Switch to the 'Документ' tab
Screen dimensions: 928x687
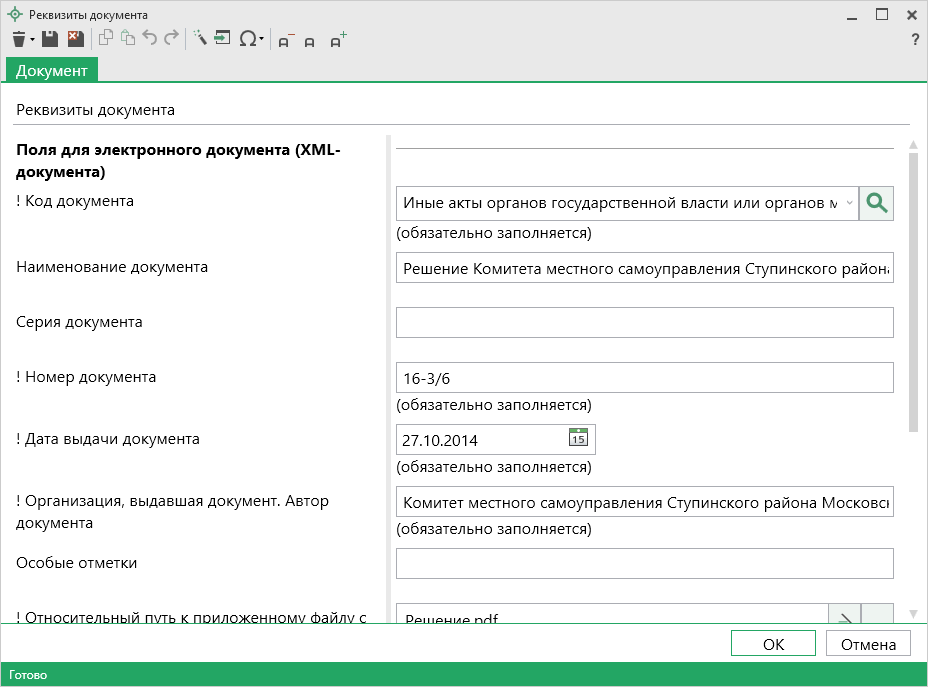click(x=51, y=70)
